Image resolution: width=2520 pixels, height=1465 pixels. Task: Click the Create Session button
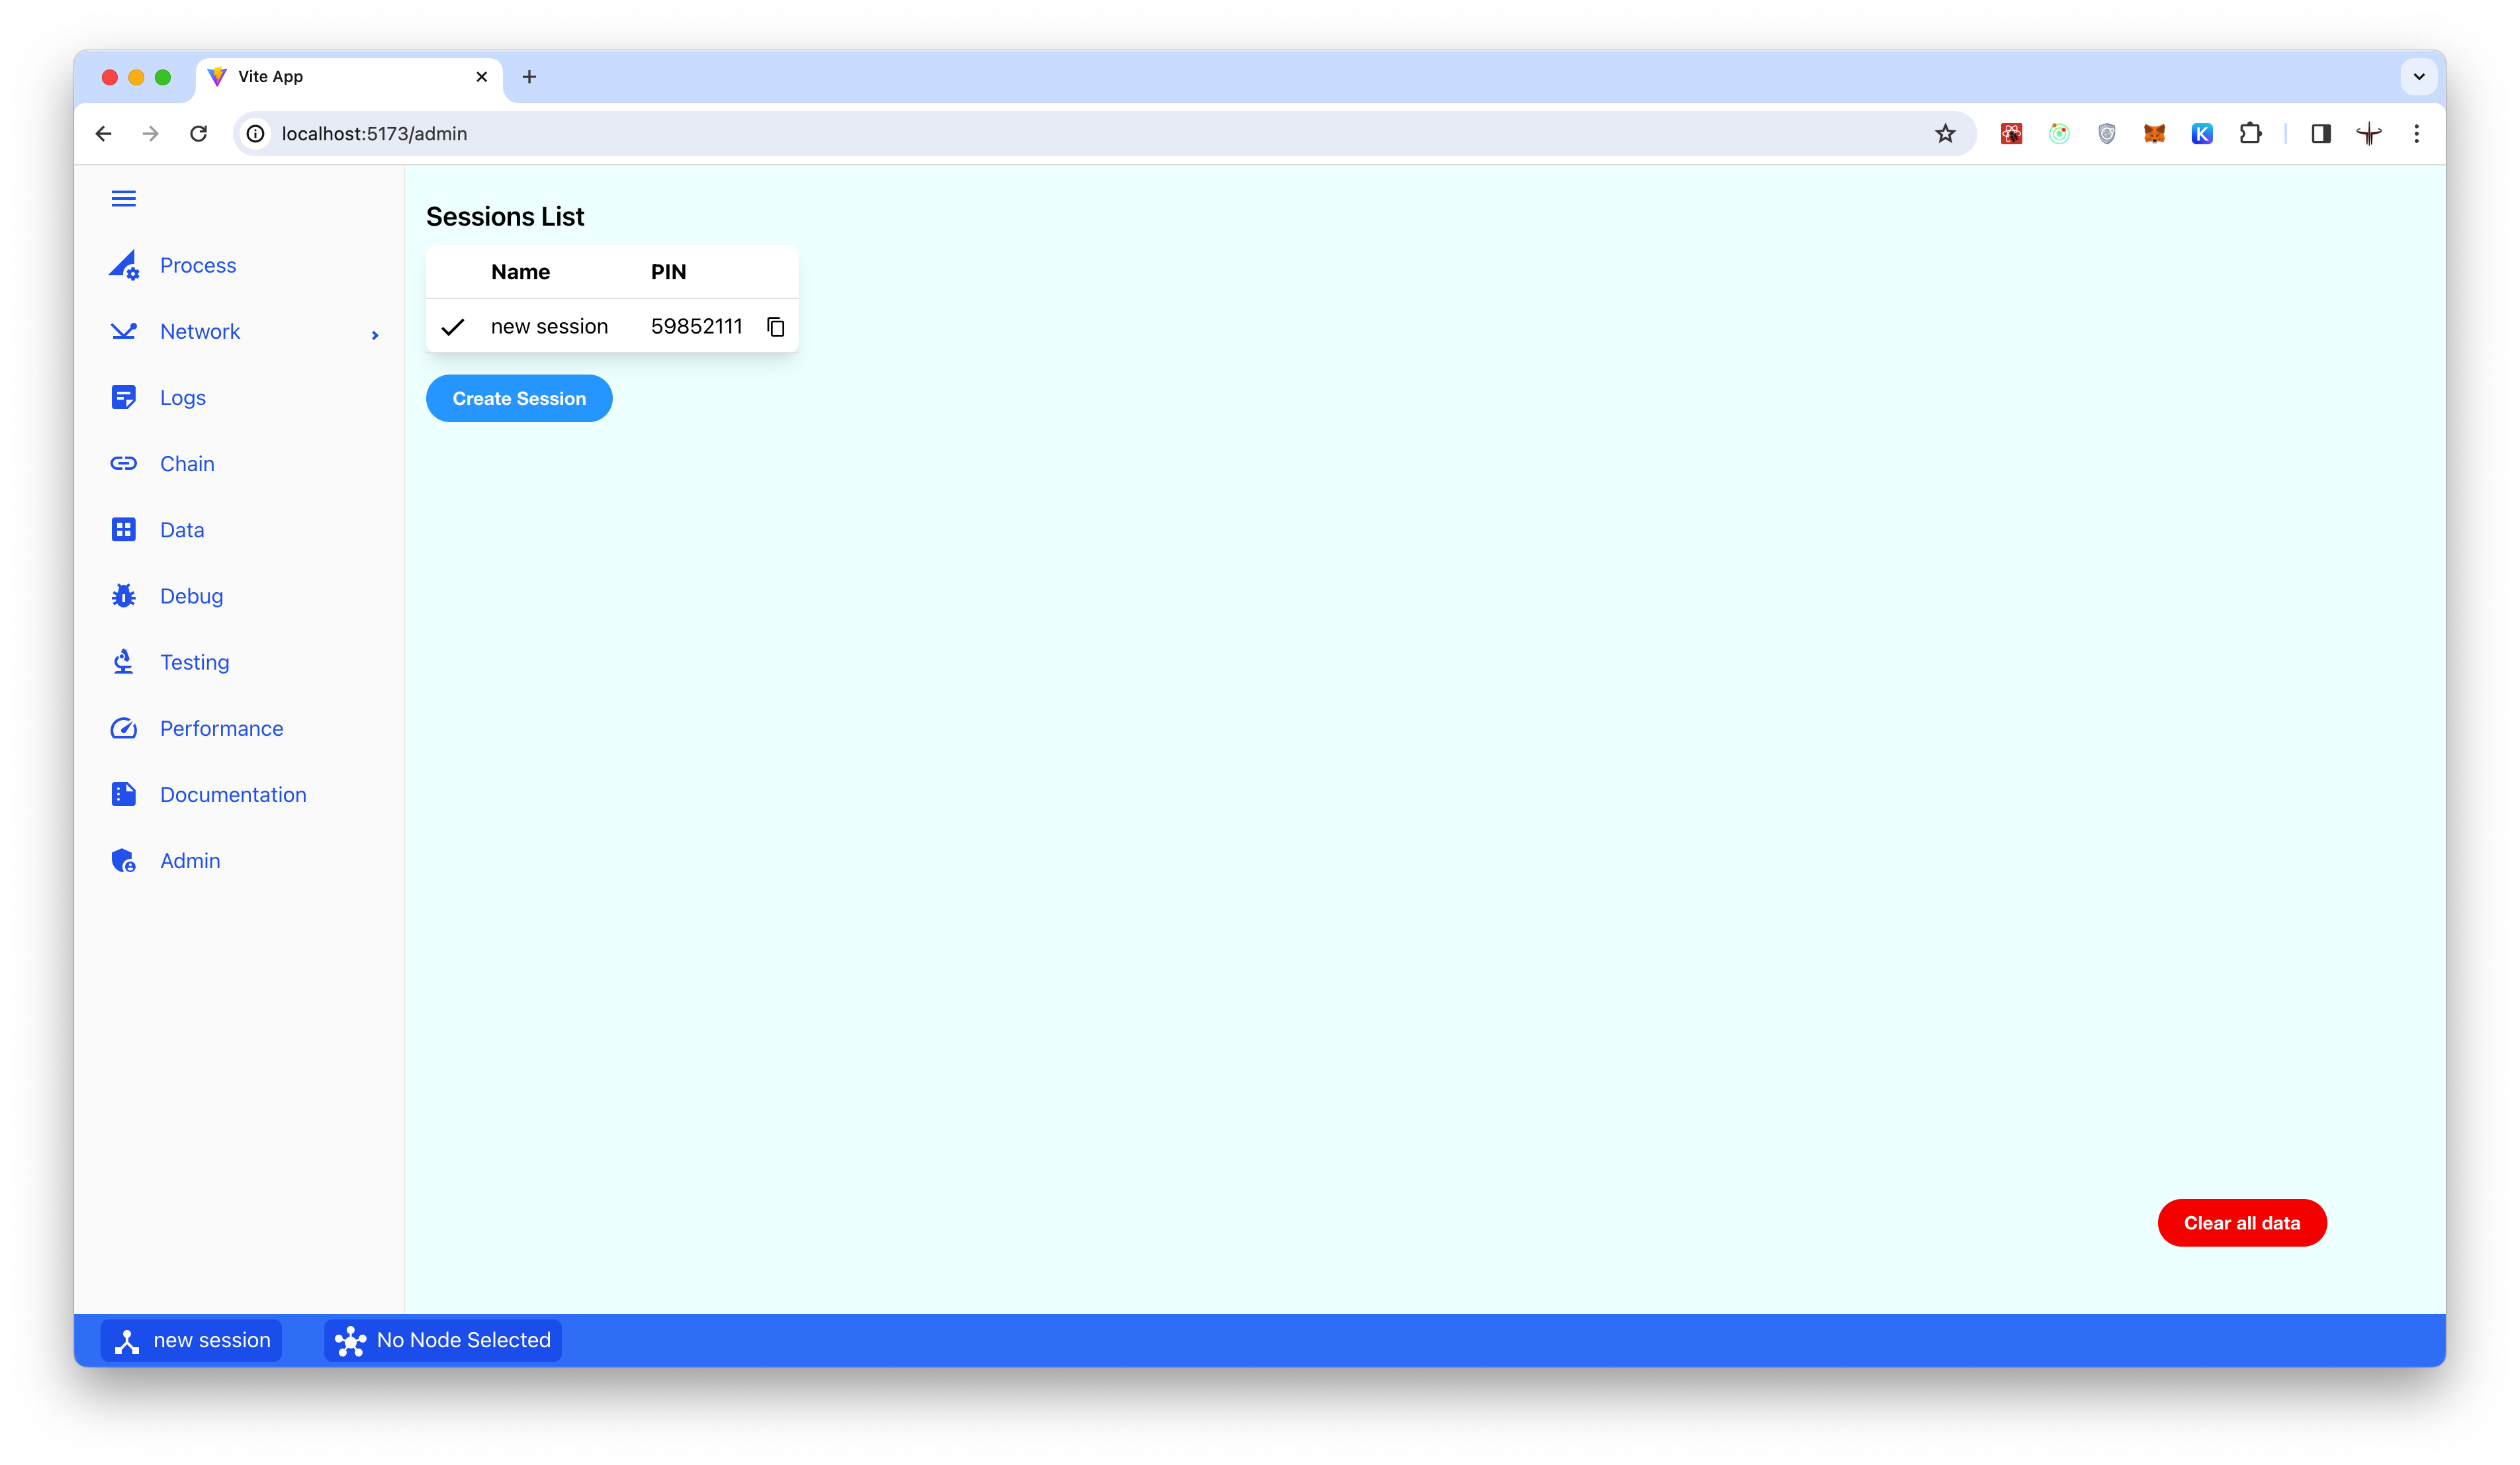518,398
